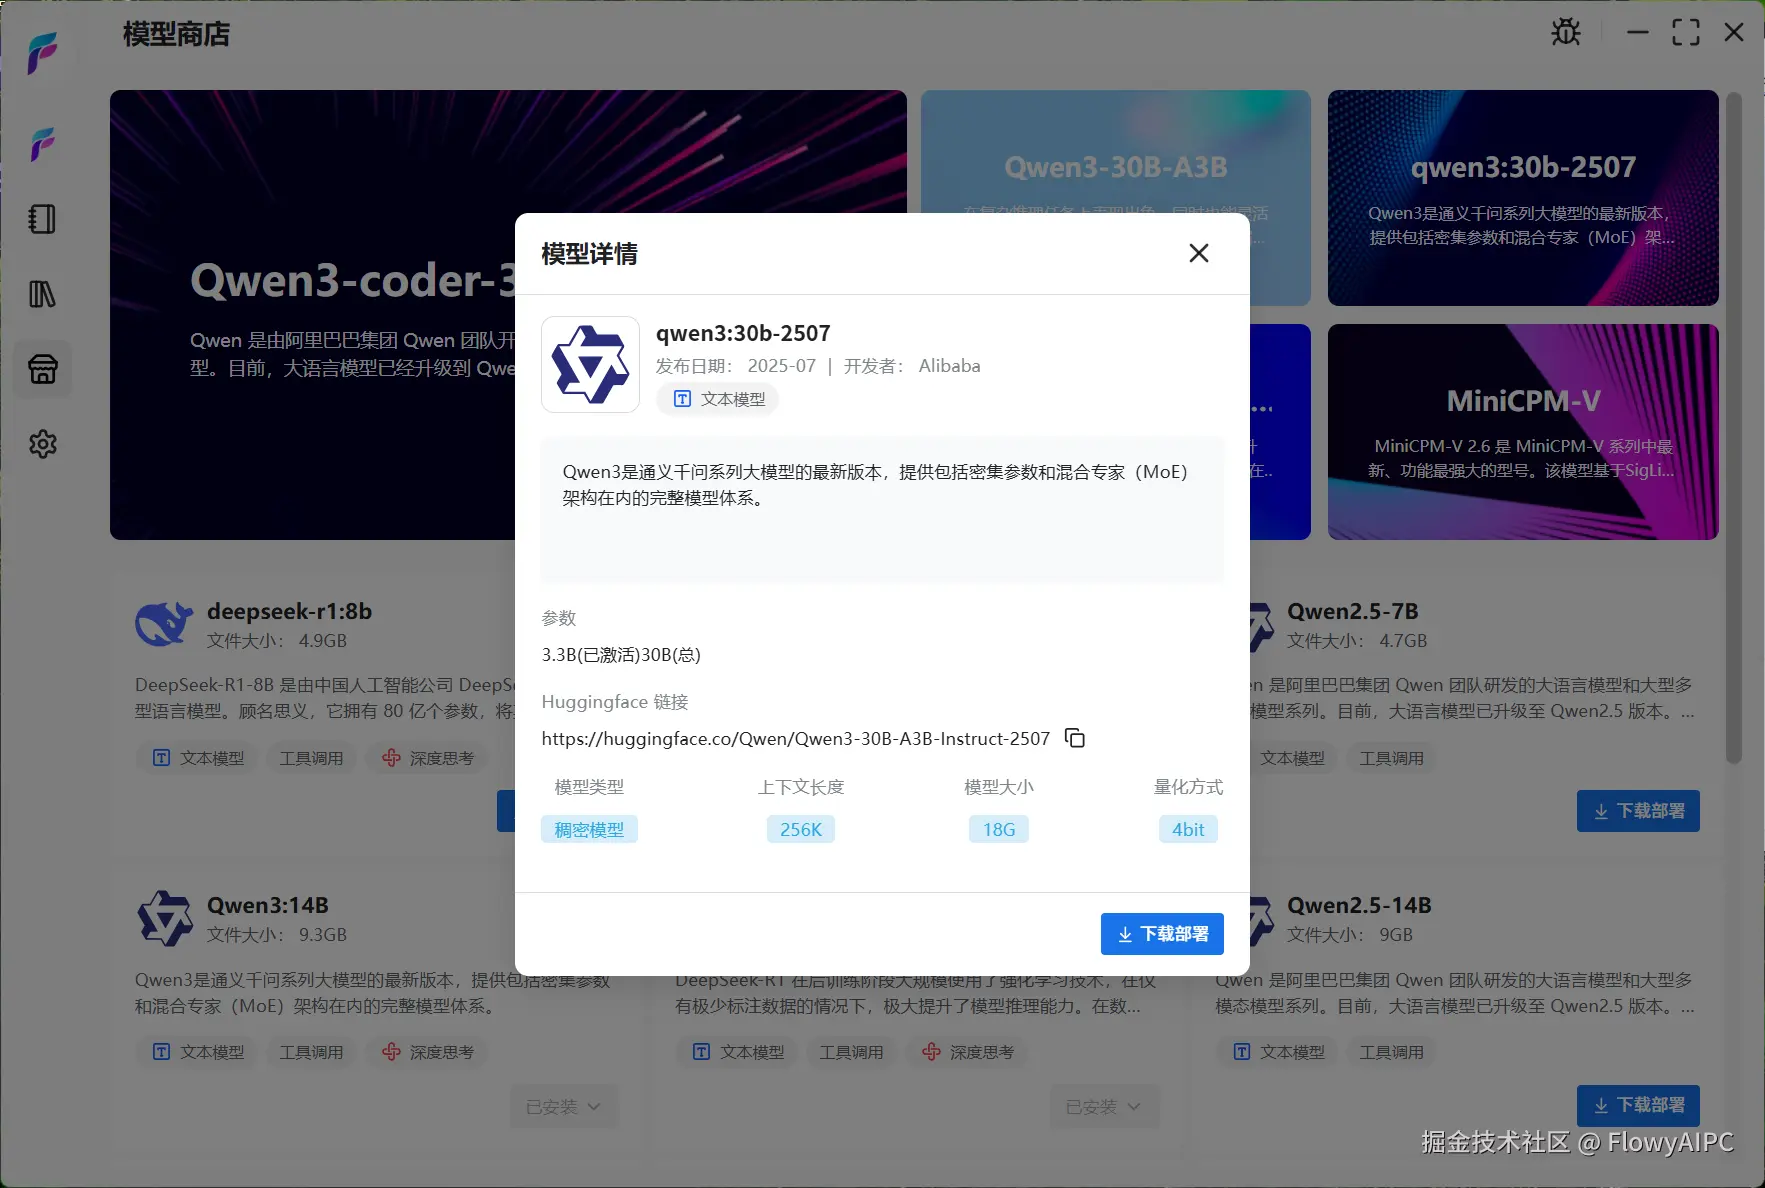Open the notebook icon in the sidebar
This screenshot has width=1765, height=1188.
click(x=42, y=219)
